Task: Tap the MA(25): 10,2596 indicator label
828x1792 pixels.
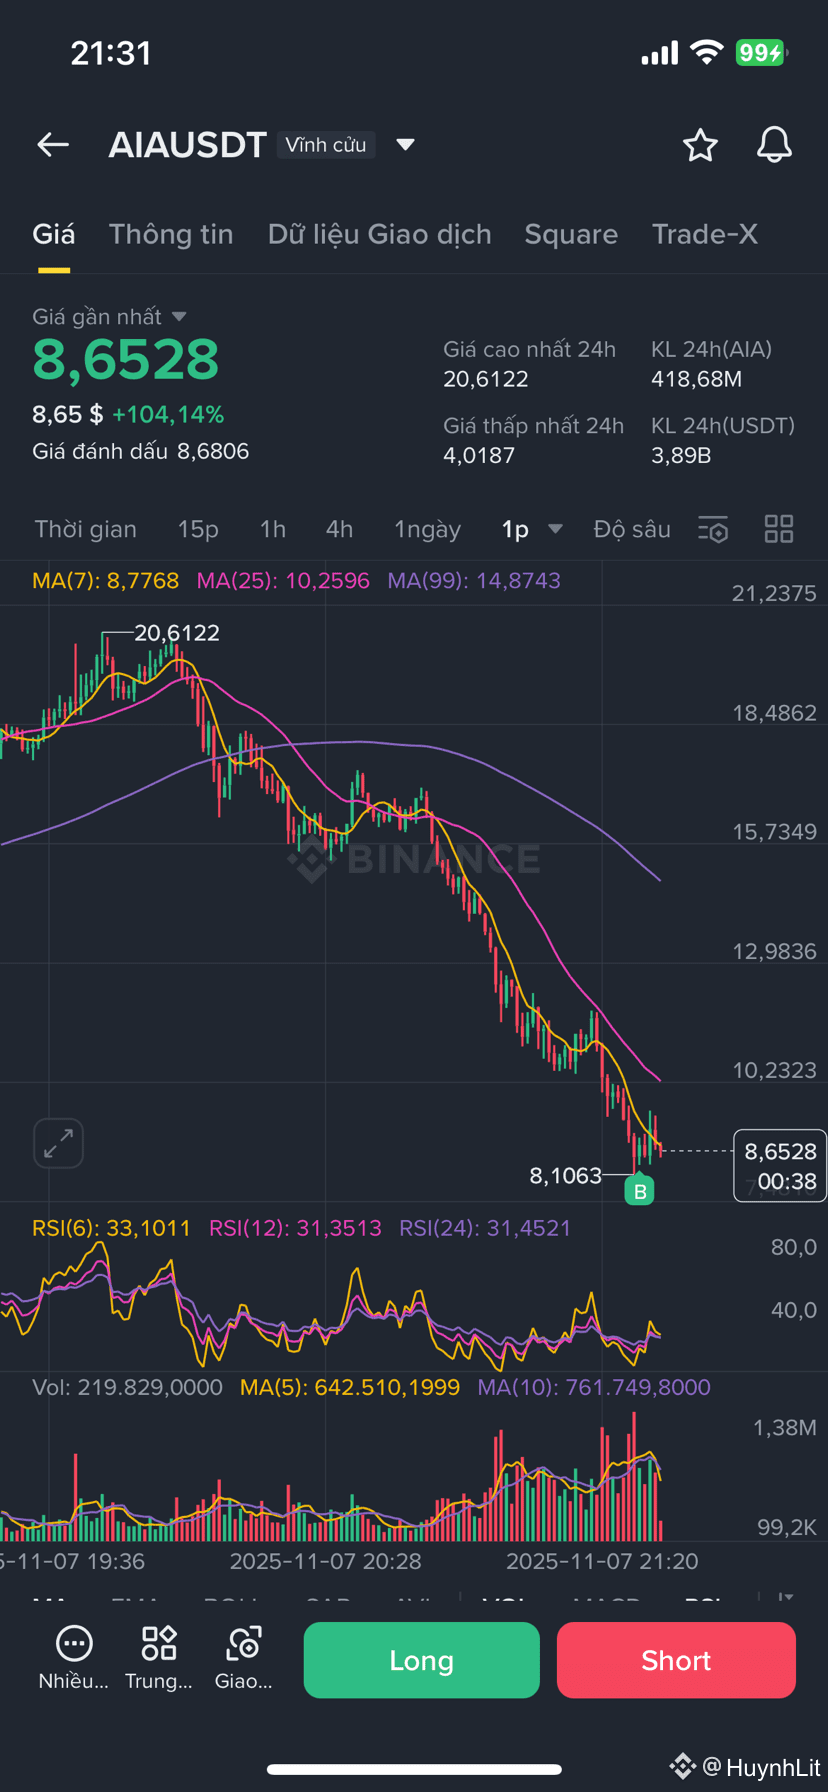Action: [283, 581]
